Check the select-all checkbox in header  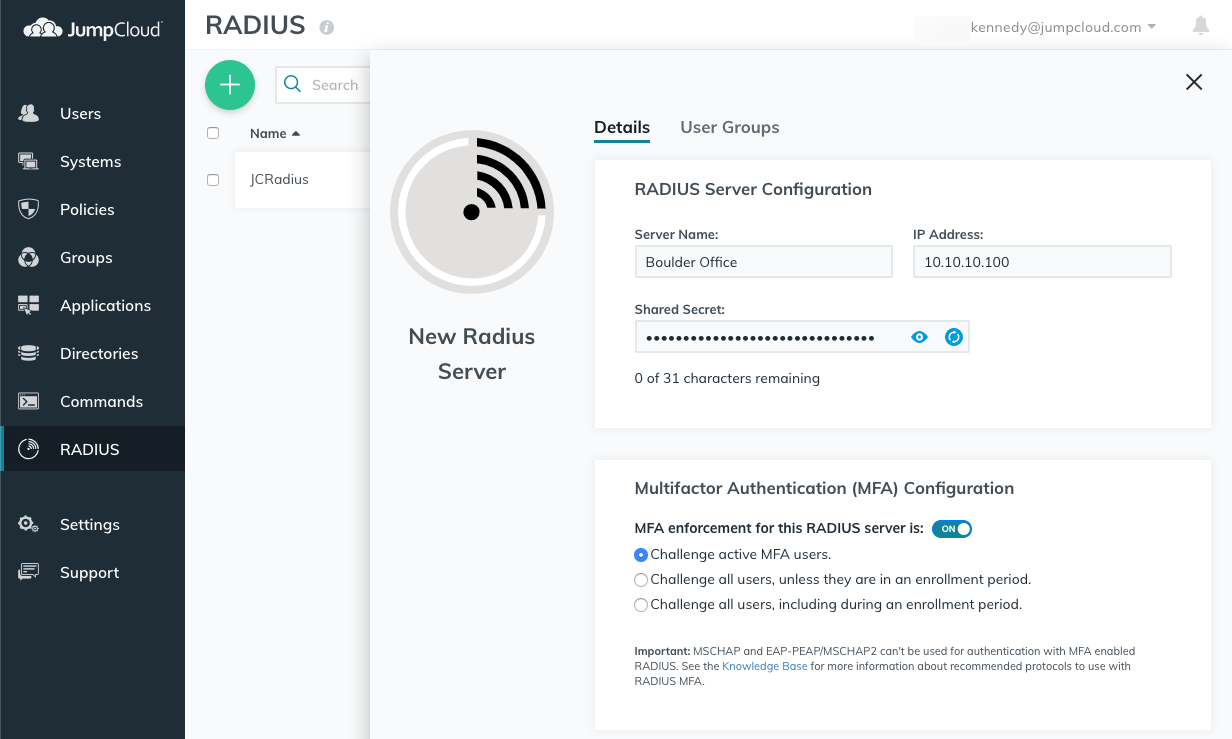[213, 133]
